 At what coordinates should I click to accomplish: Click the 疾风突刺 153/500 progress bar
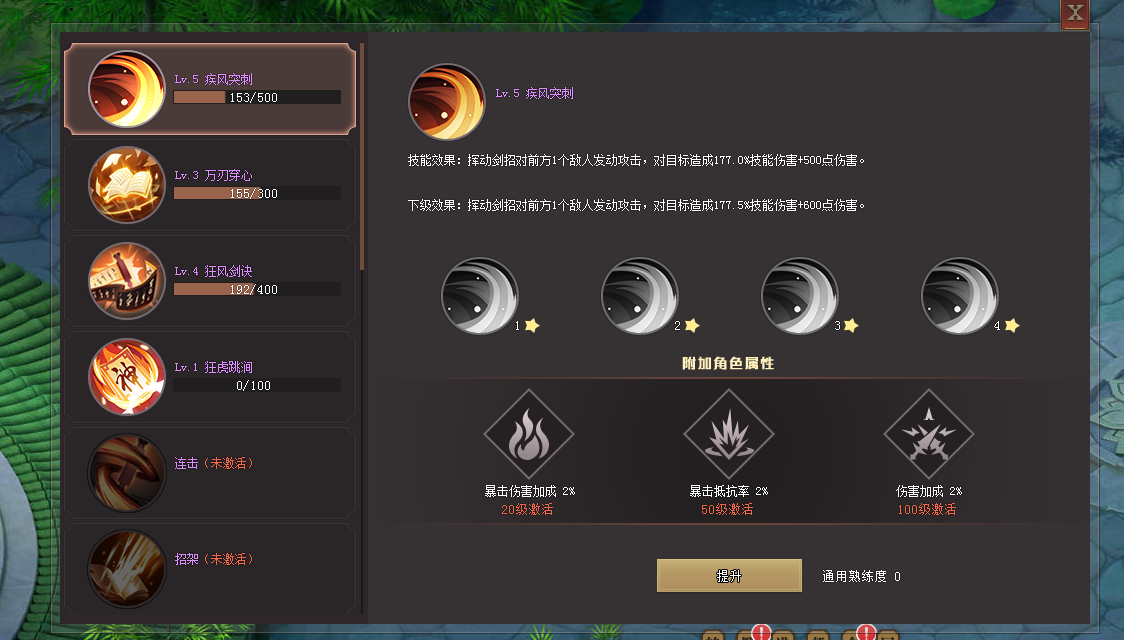[x=257, y=97]
